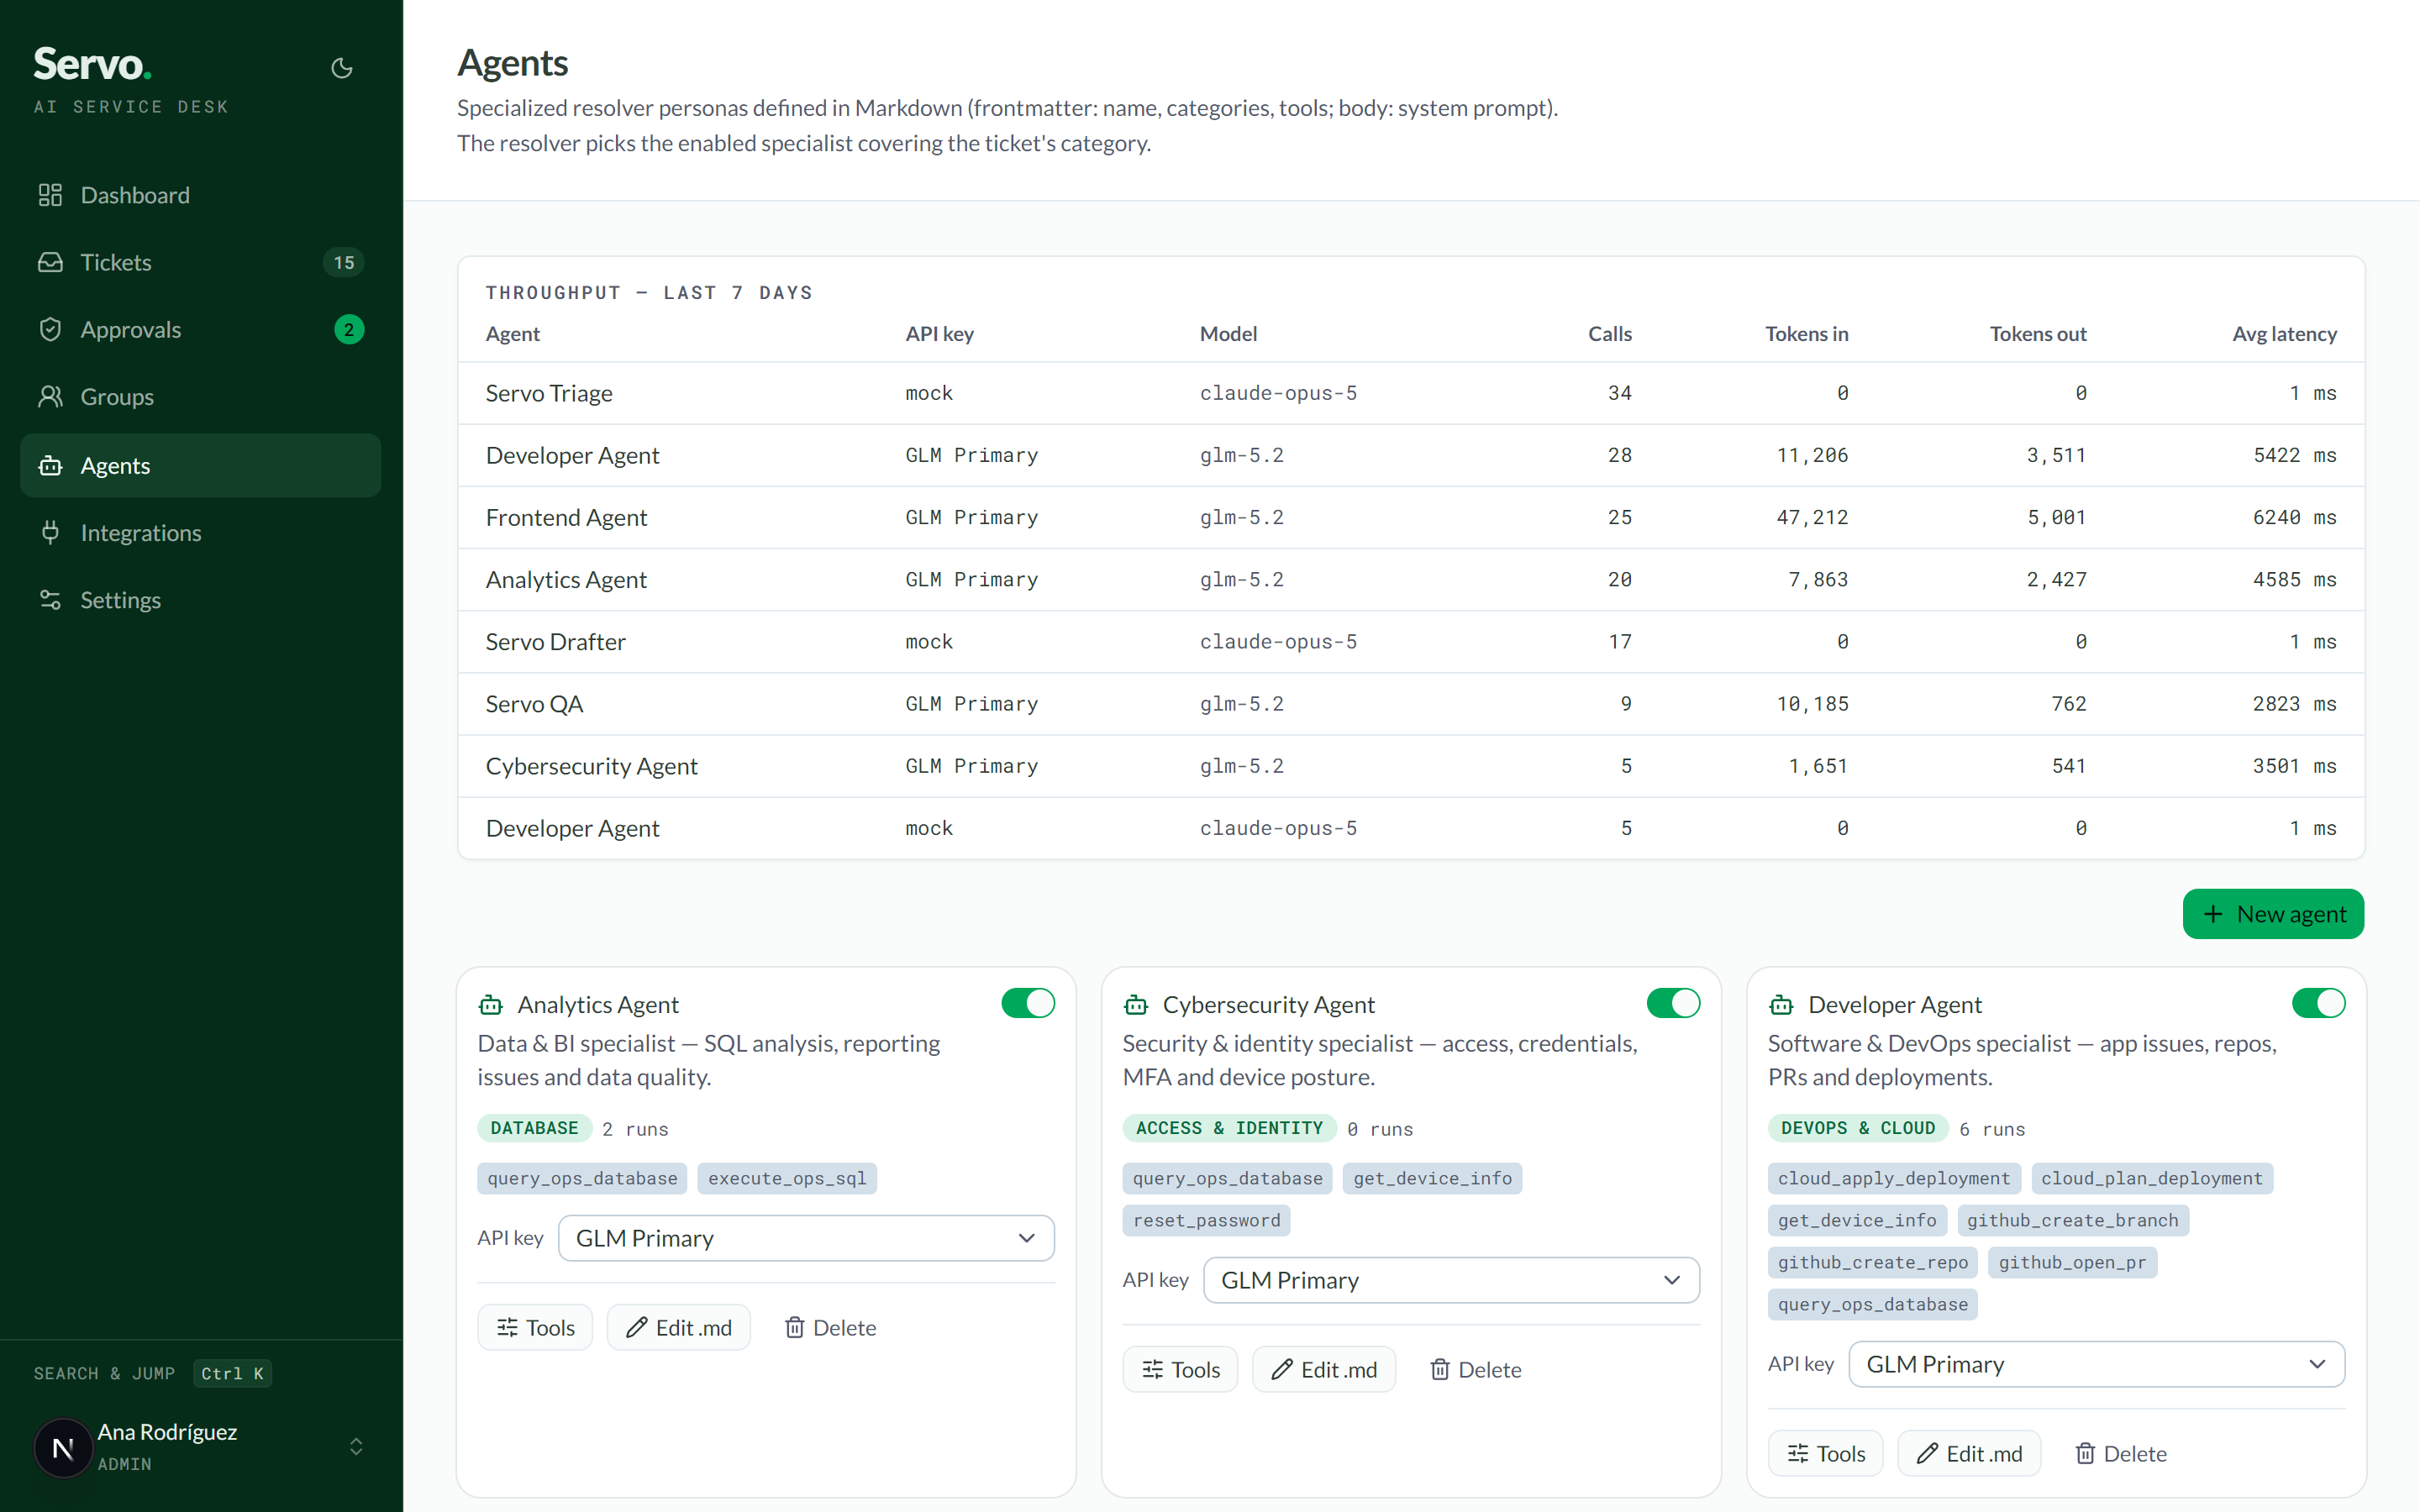The height and width of the screenshot is (1512, 2420).
Task: Click Servo QA row name
Action: [x=534, y=704]
